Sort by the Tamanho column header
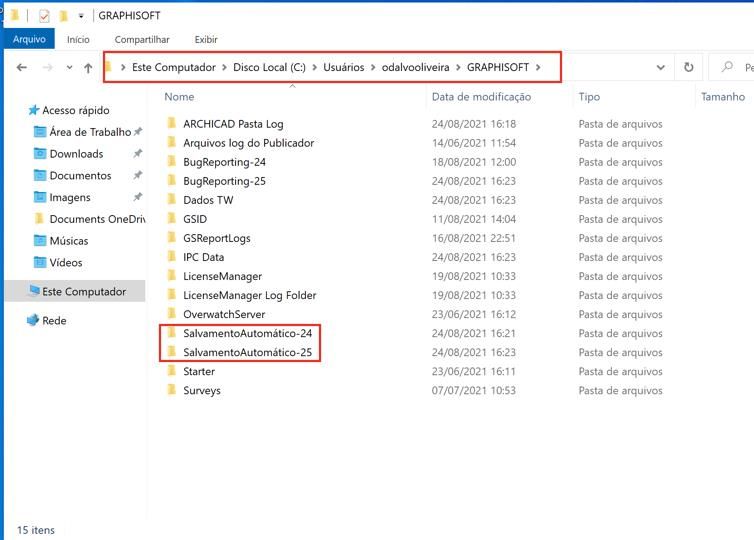Screen dimensions: 754x540 (x=723, y=97)
